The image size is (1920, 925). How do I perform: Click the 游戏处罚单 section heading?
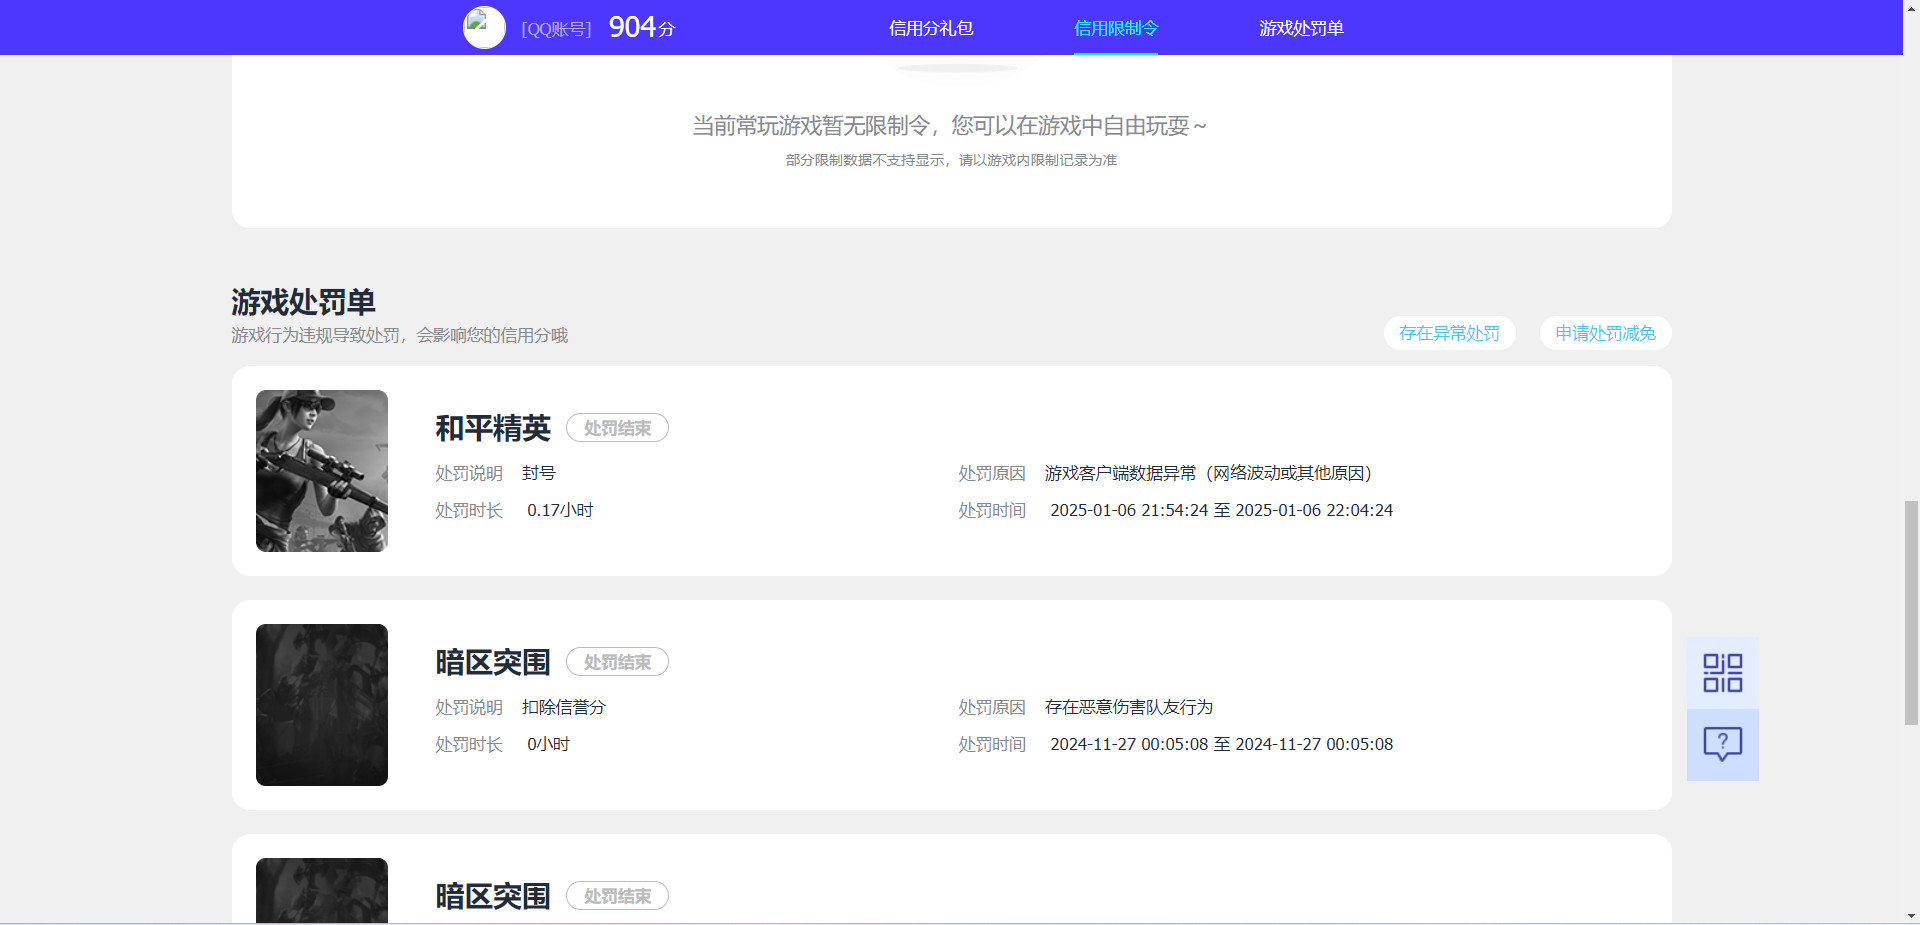303,301
